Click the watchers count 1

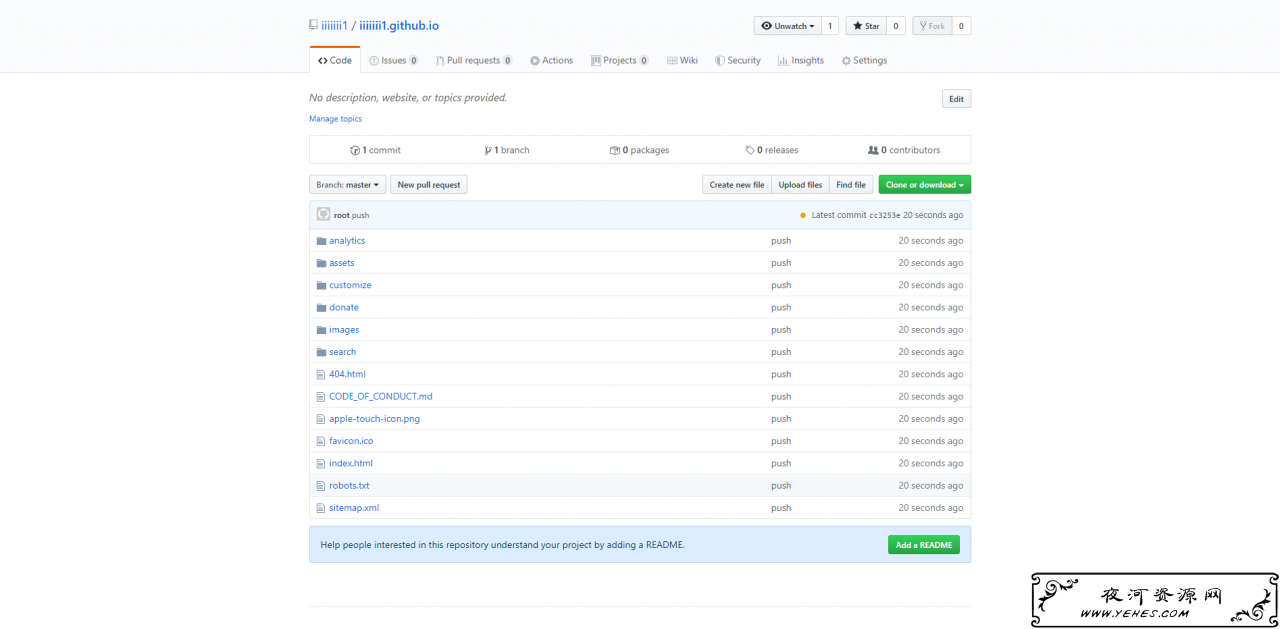[x=830, y=26]
